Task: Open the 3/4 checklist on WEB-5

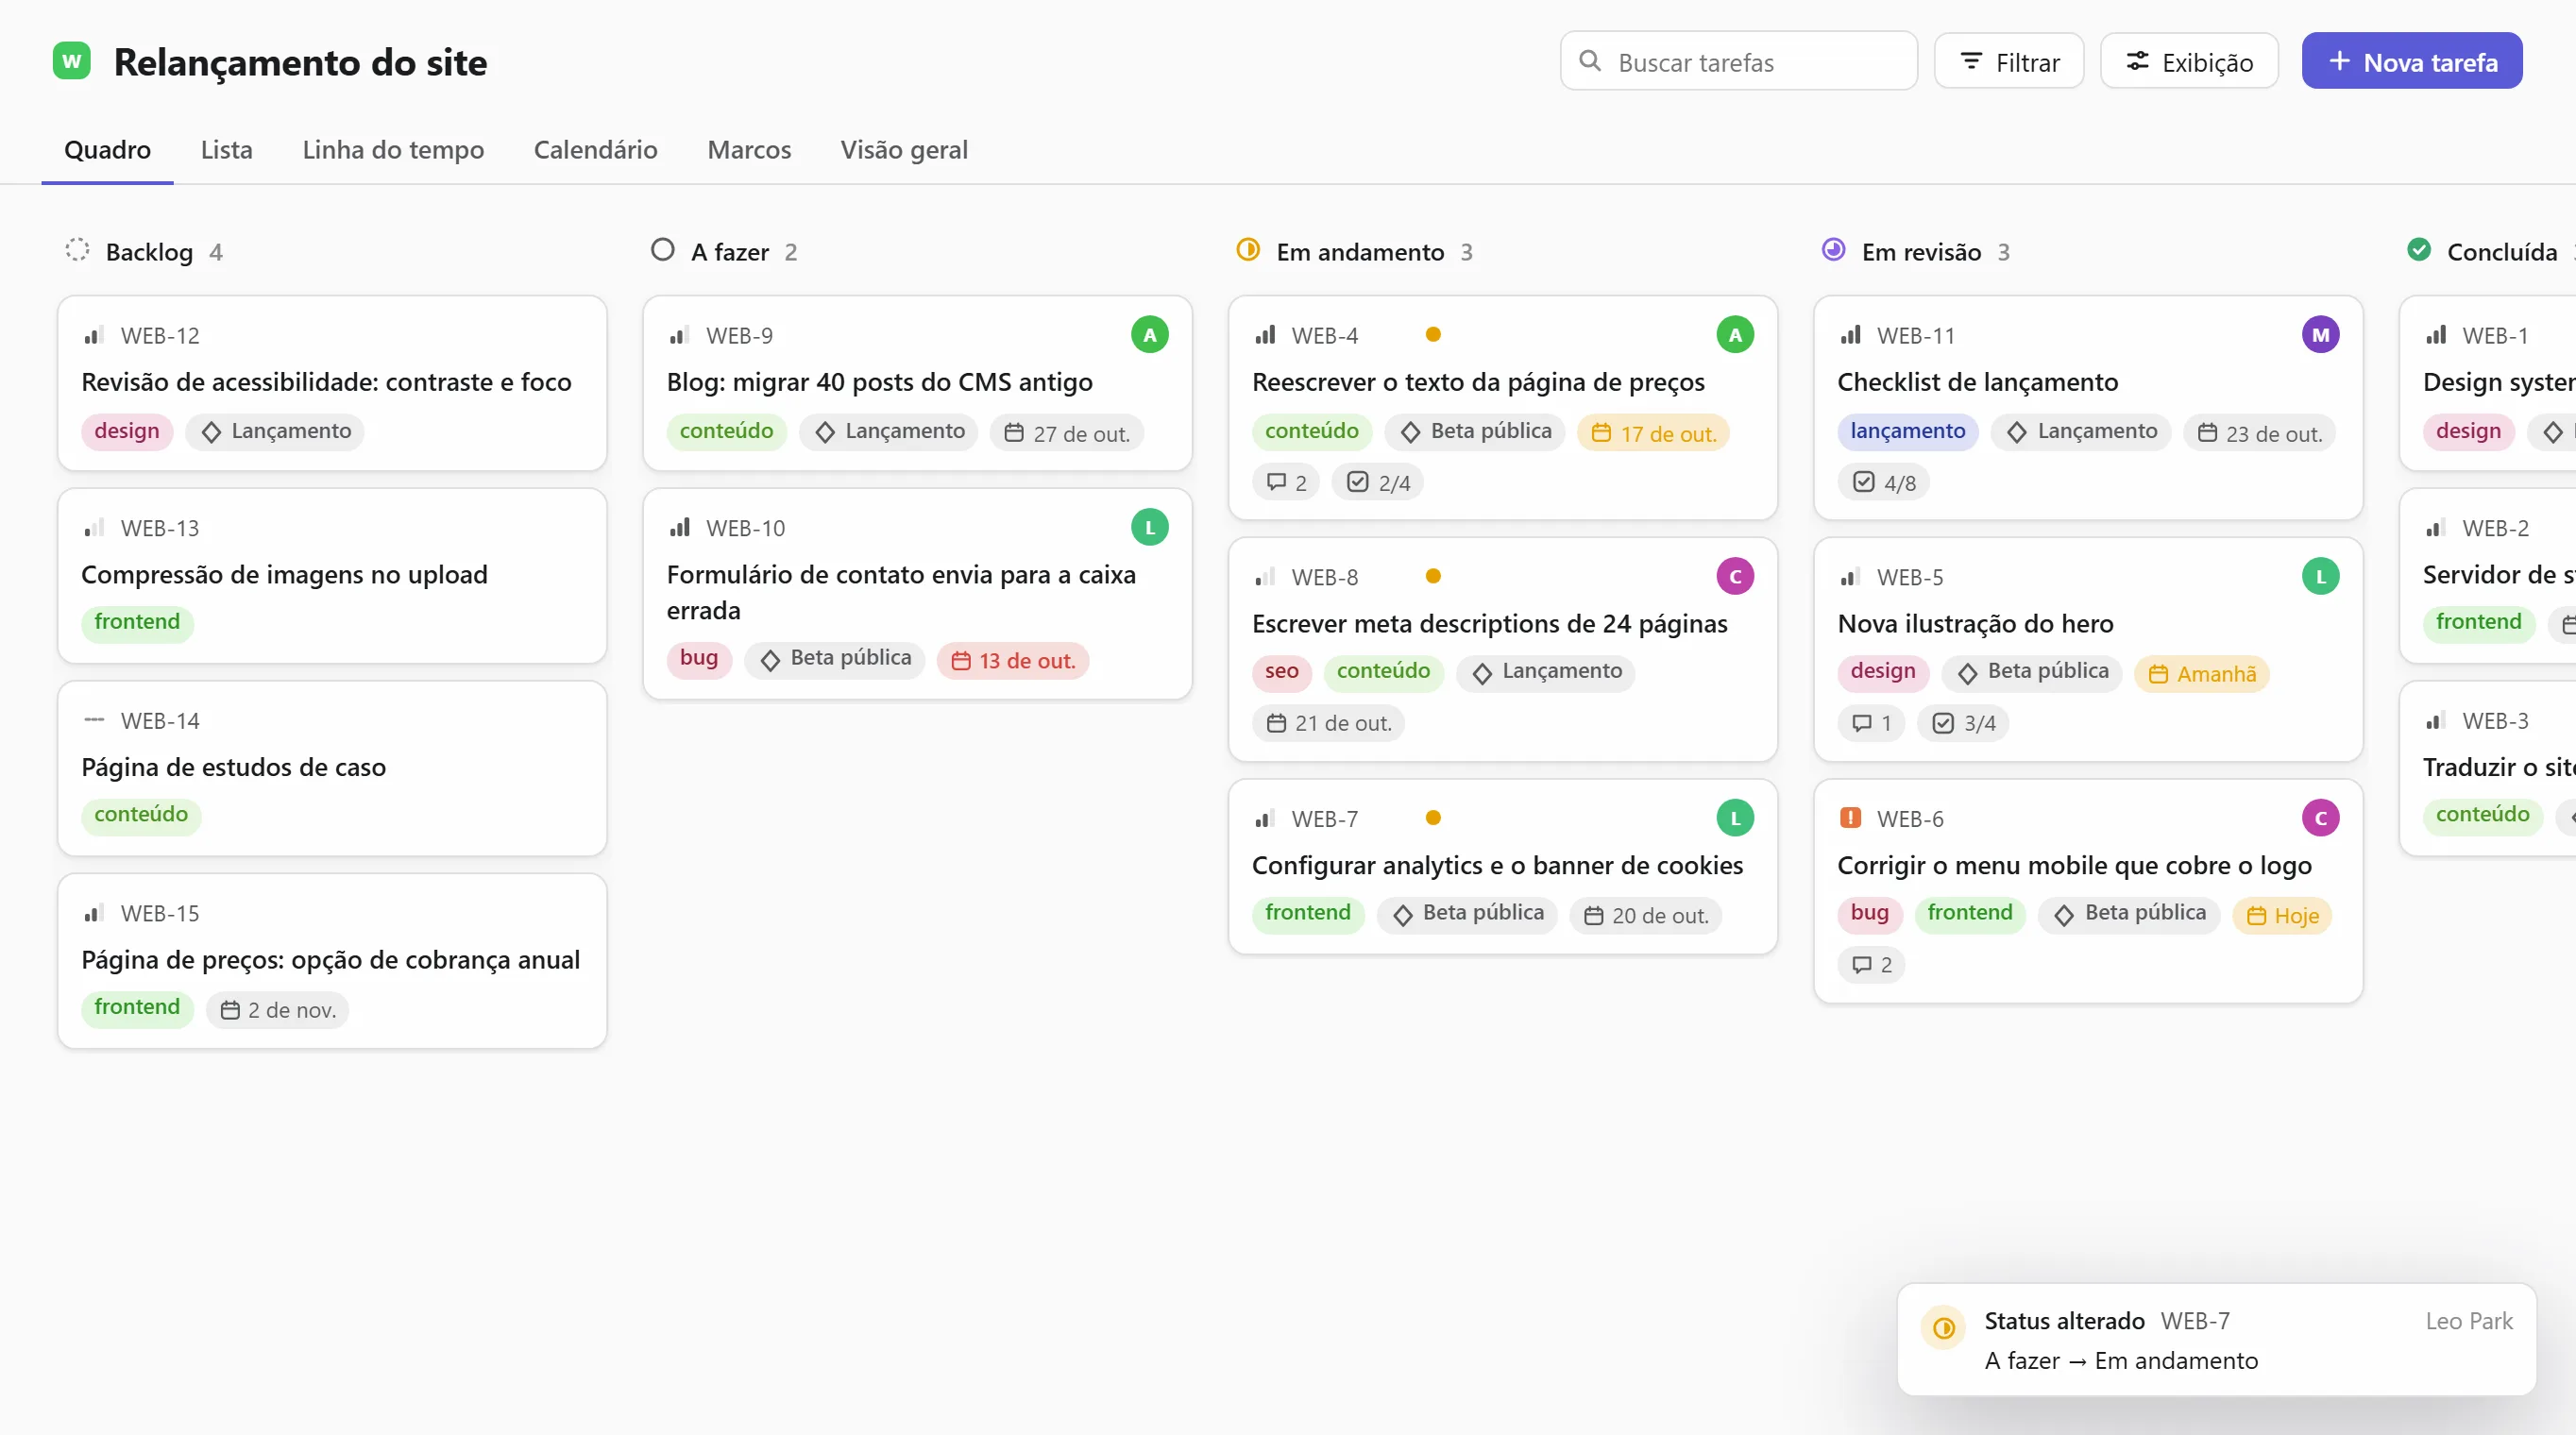Action: click(x=1963, y=723)
